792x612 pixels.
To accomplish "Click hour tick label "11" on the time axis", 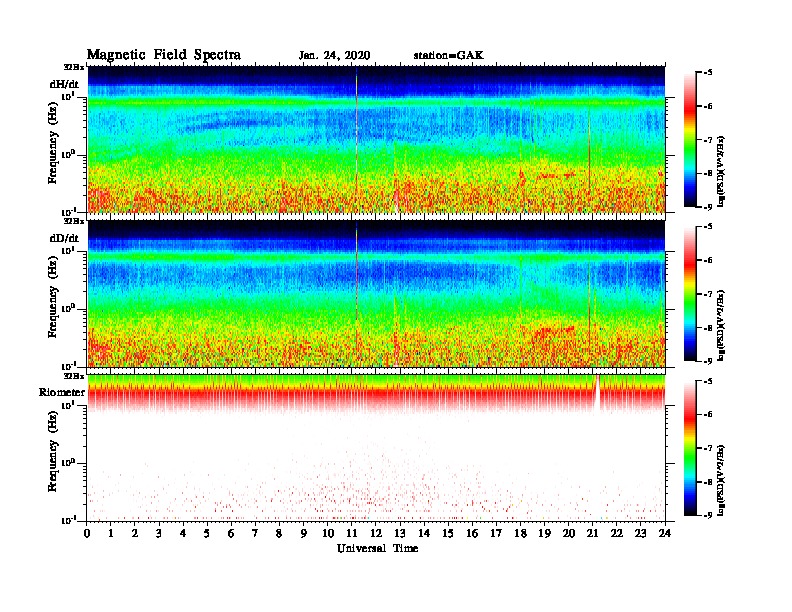I will pyautogui.click(x=352, y=533).
